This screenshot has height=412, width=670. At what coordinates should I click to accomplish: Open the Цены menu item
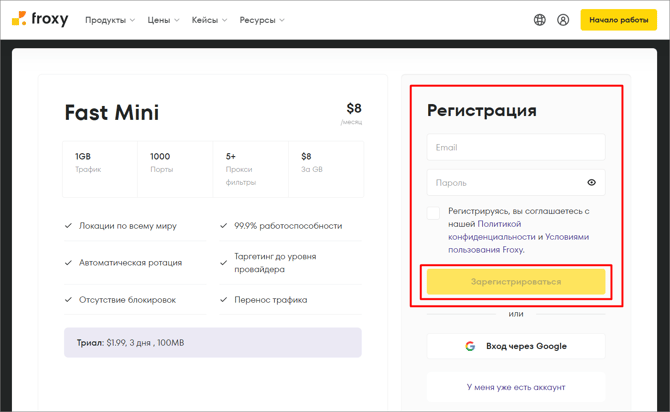point(159,20)
